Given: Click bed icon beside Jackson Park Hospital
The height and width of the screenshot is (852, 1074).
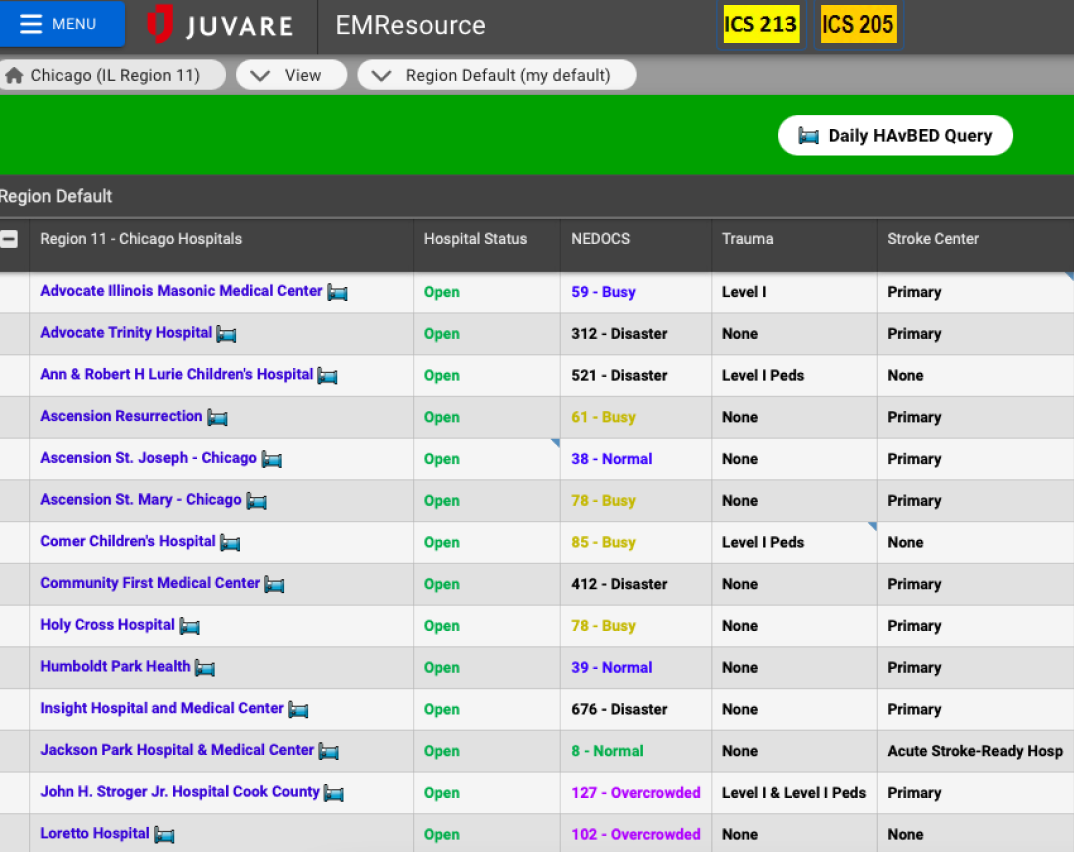Looking at the screenshot, I should (x=329, y=752).
